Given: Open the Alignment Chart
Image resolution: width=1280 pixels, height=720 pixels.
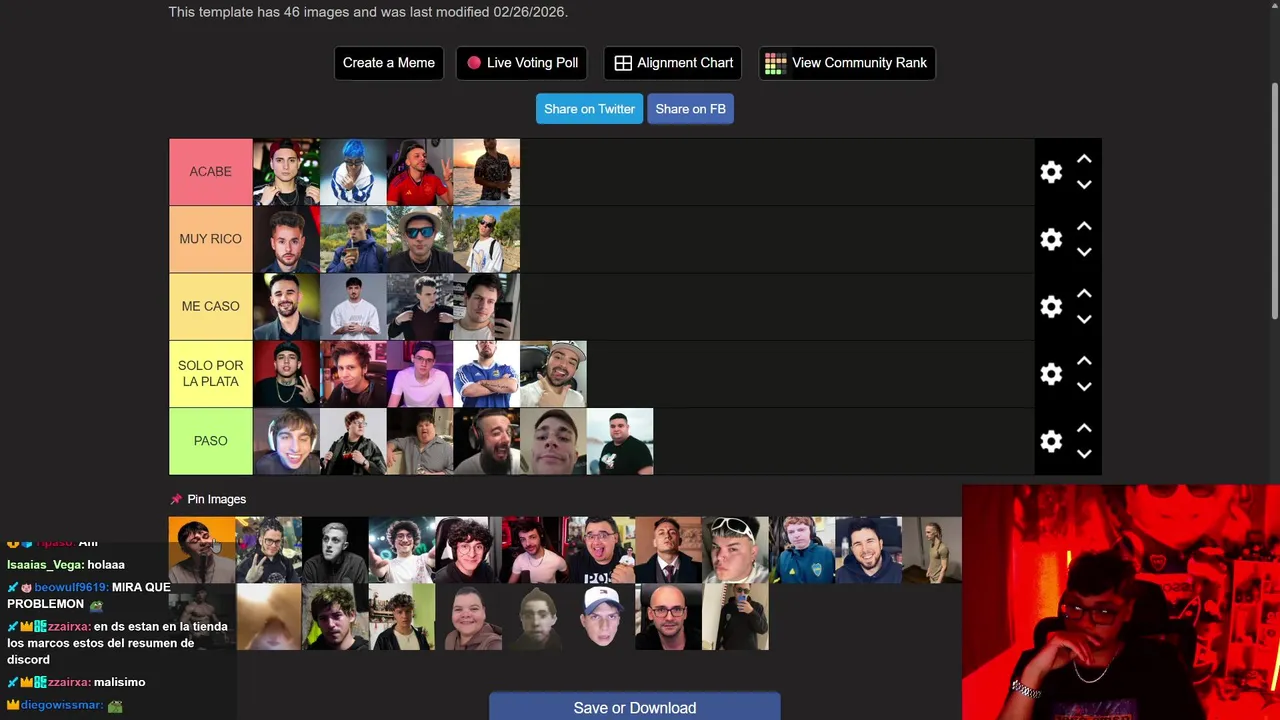Looking at the screenshot, I should click(673, 63).
